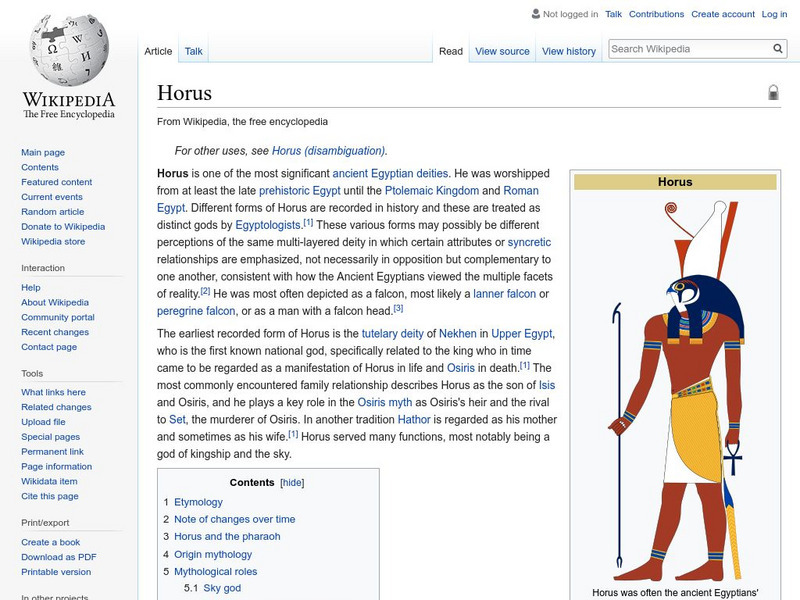800x600 pixels.
Task: Click Create a book
Action: pyautogui.click(x=51, y=542)
